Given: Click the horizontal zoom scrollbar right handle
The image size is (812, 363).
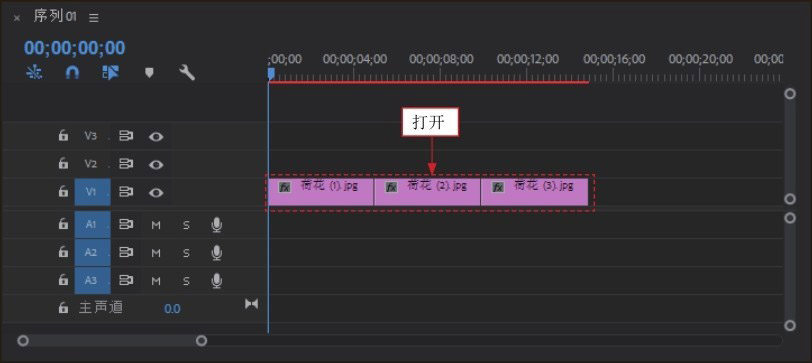Looking at the screenshot, I should [201, 341].
